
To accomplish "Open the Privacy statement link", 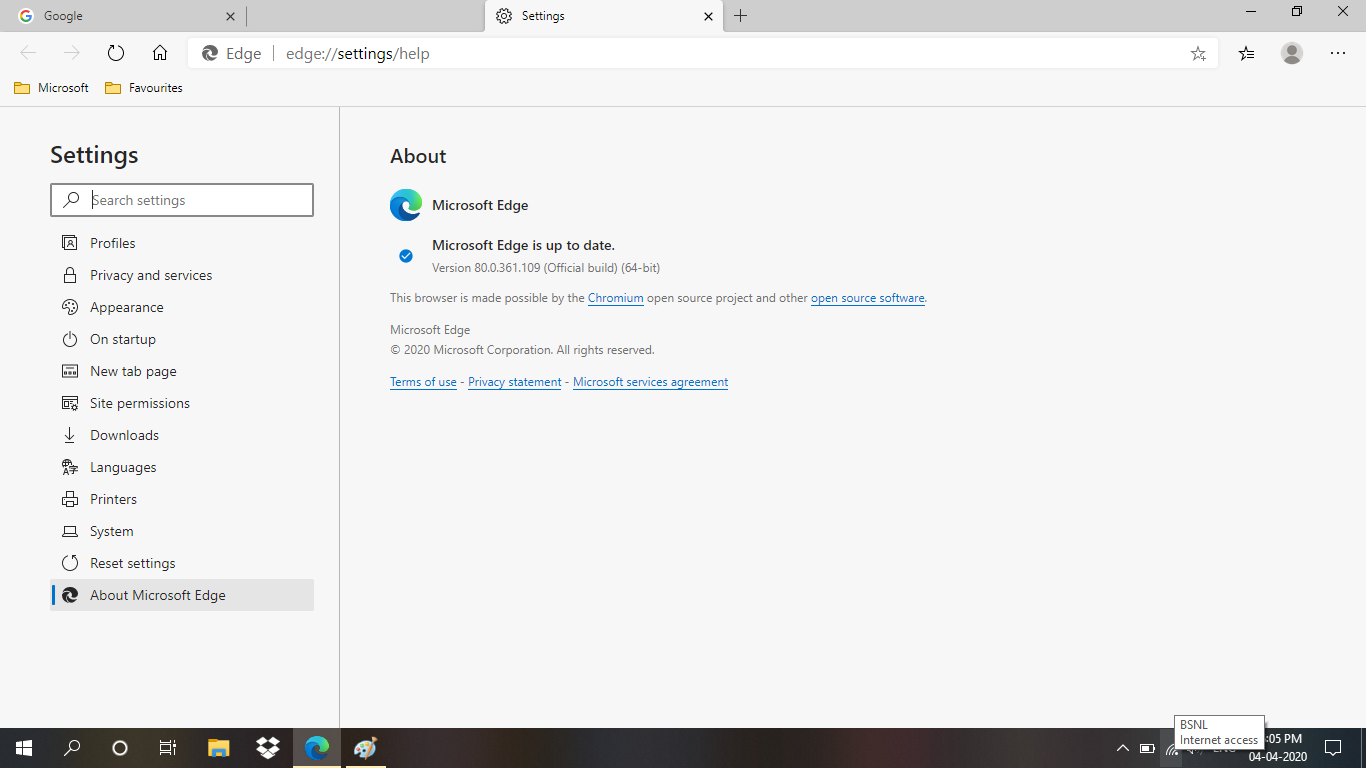I will pyautogui.click(x=515, y=382).
